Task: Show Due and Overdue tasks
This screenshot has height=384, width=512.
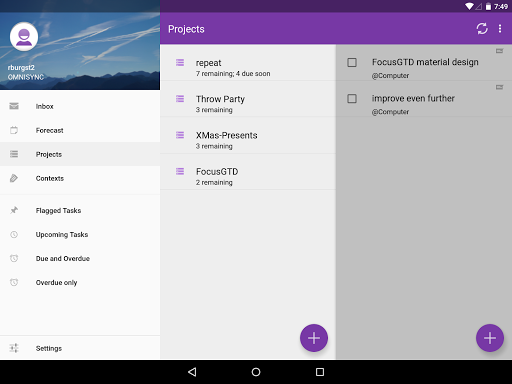Action: click(x=80, y=259)
